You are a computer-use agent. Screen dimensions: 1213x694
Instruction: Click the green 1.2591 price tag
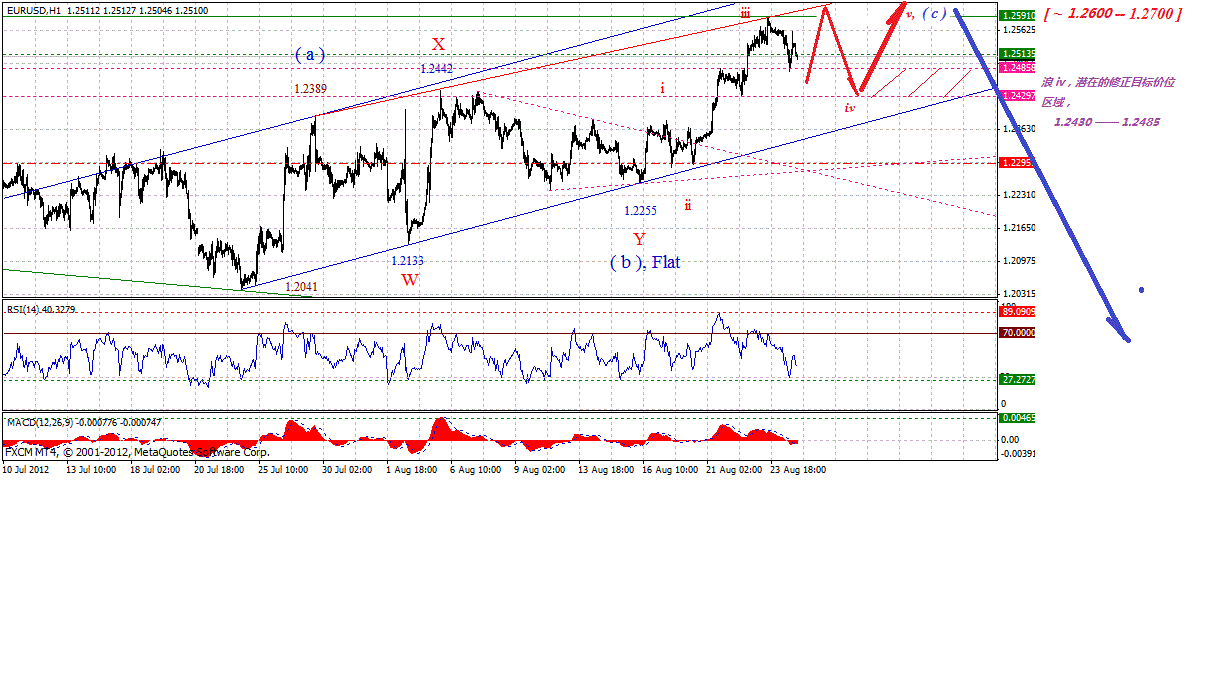[1017, 16]
